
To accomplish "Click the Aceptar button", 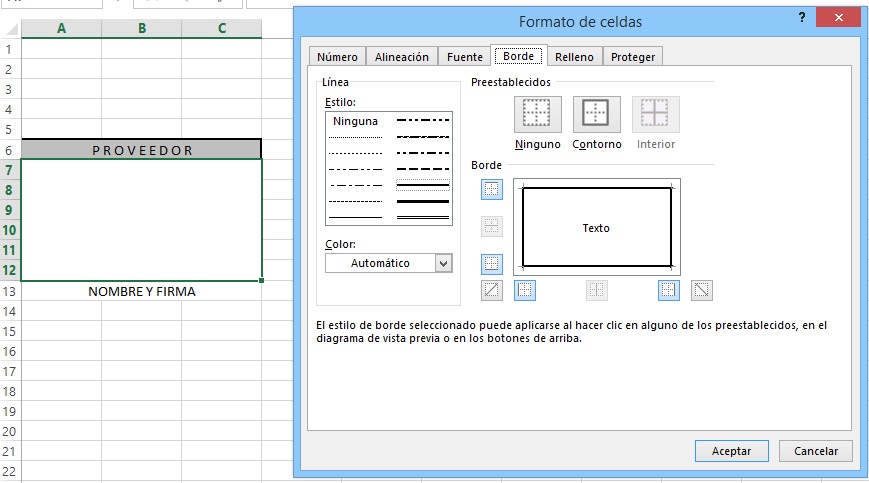I will tap(731, 451).
